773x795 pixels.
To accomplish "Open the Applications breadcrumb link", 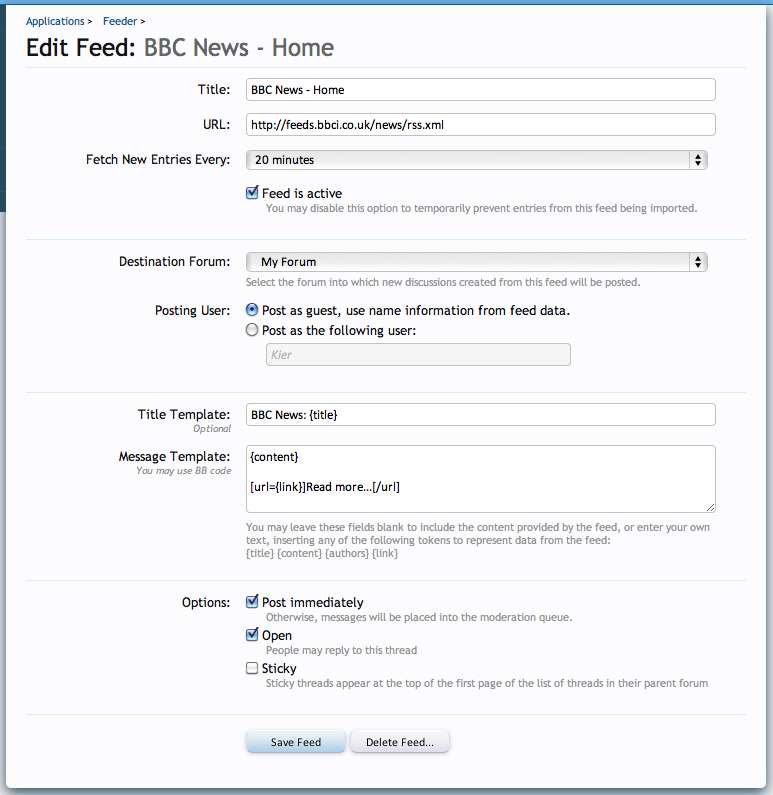I will pos(55,21).
